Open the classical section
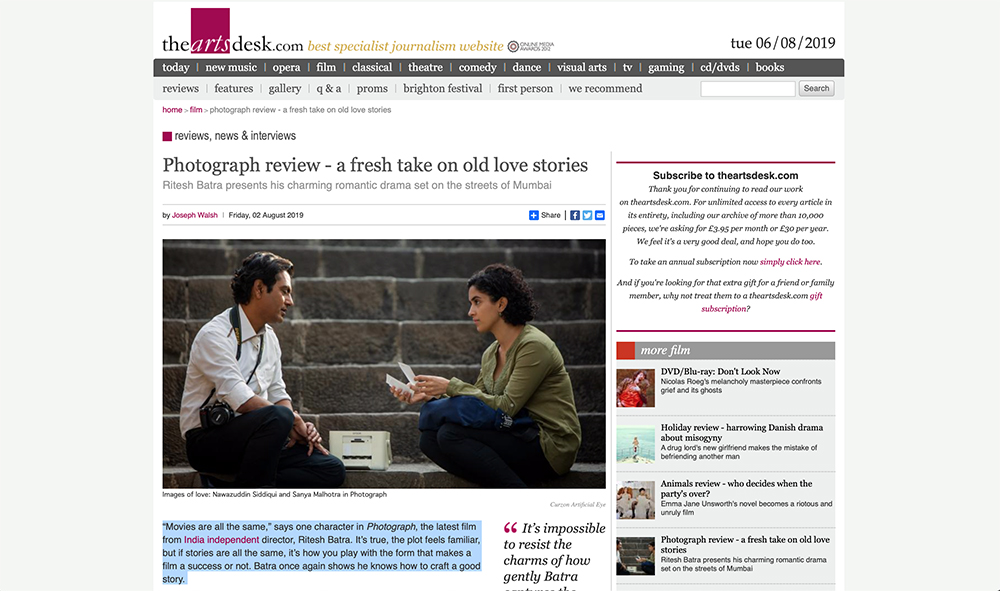This screenshot has width=1000, height=591. pyautogui.click(x=372, y=68)
